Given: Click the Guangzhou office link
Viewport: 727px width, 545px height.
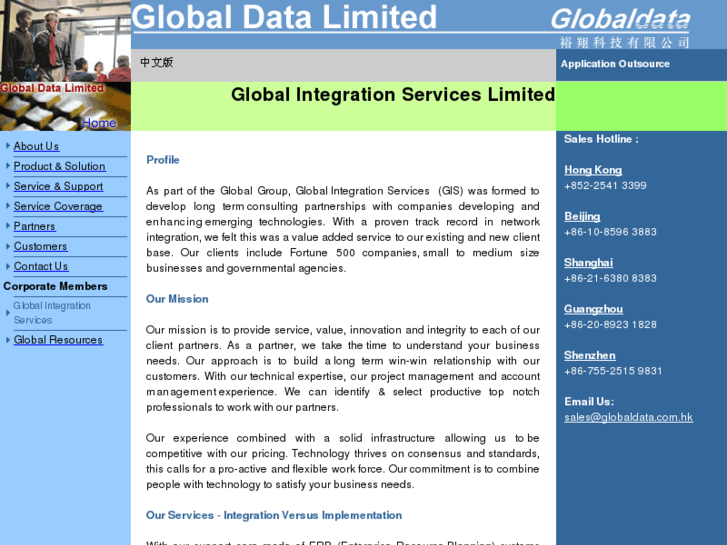Looking at the screenshot, I should (x=593, y=309).
